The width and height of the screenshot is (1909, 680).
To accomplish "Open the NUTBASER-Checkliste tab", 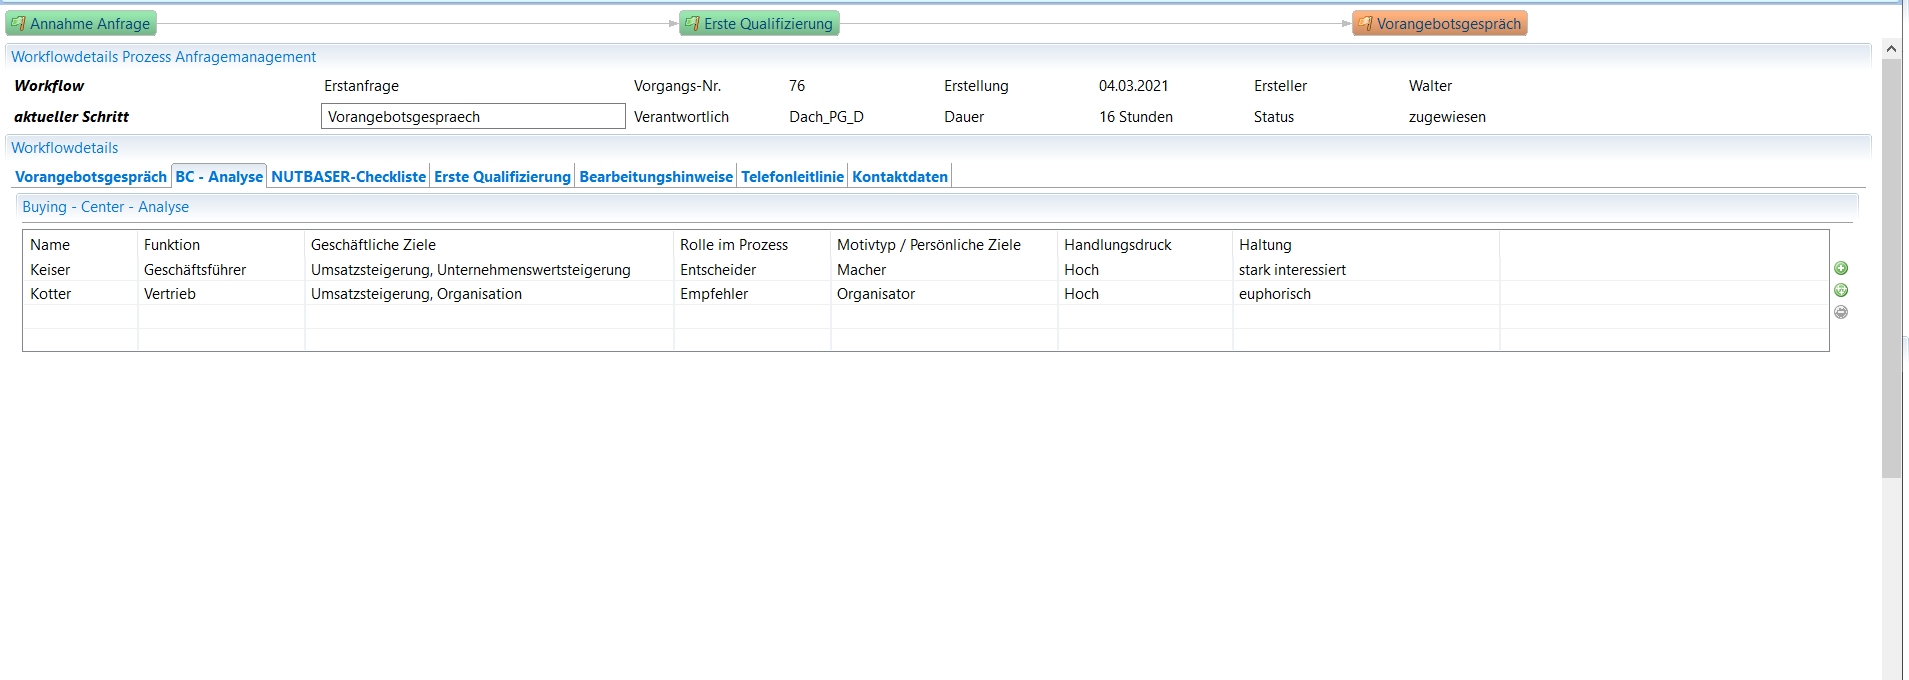I will [349, 177].
